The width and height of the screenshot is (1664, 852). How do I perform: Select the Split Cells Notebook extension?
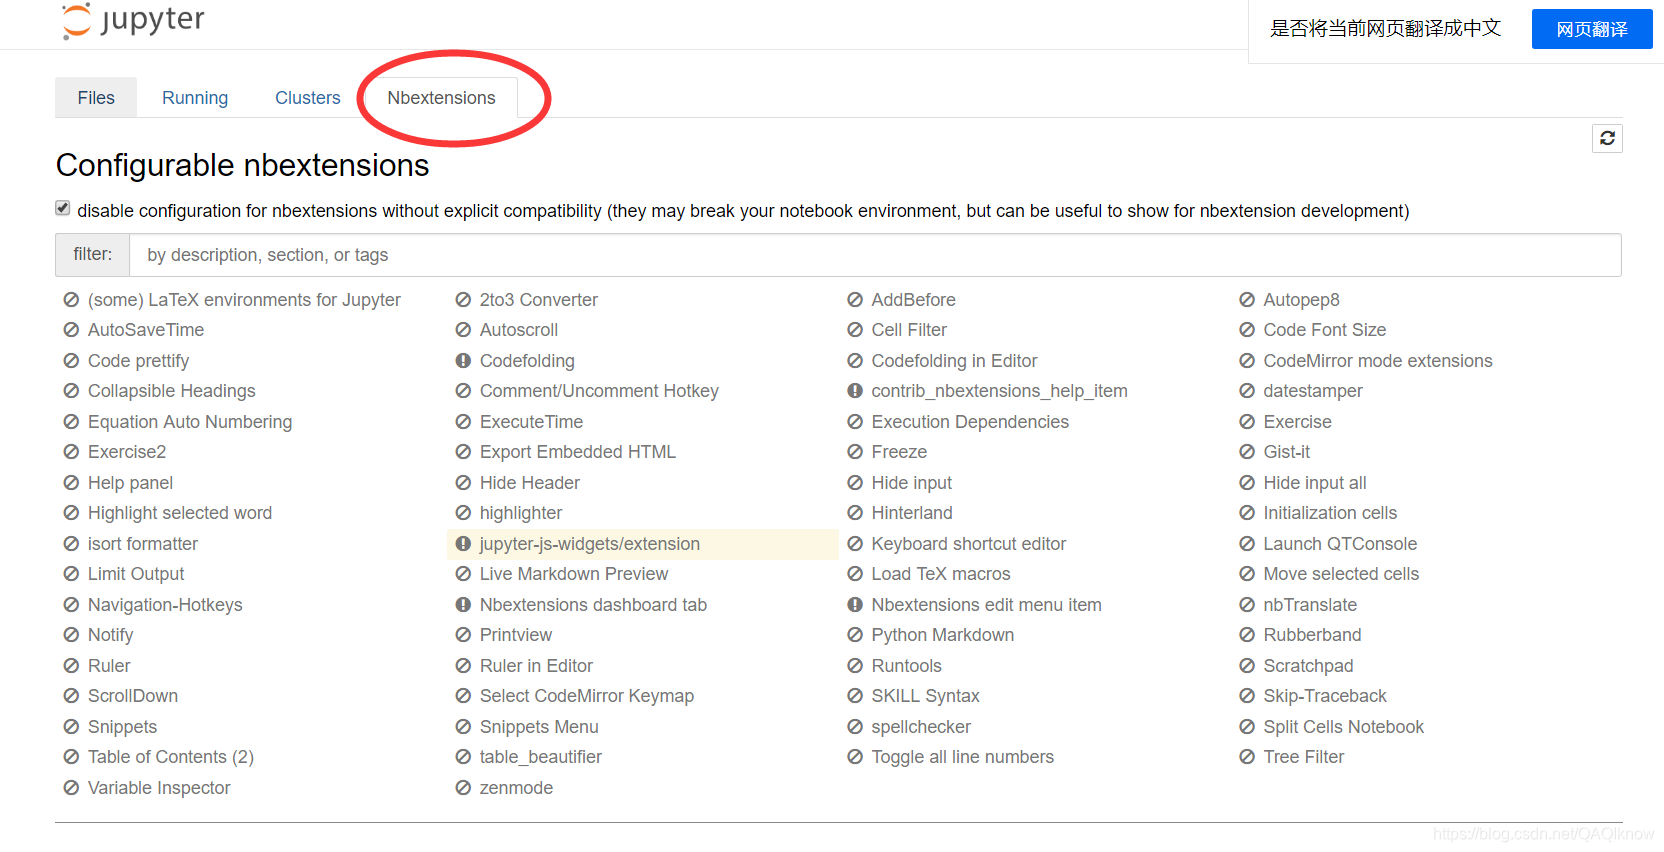1344,727
